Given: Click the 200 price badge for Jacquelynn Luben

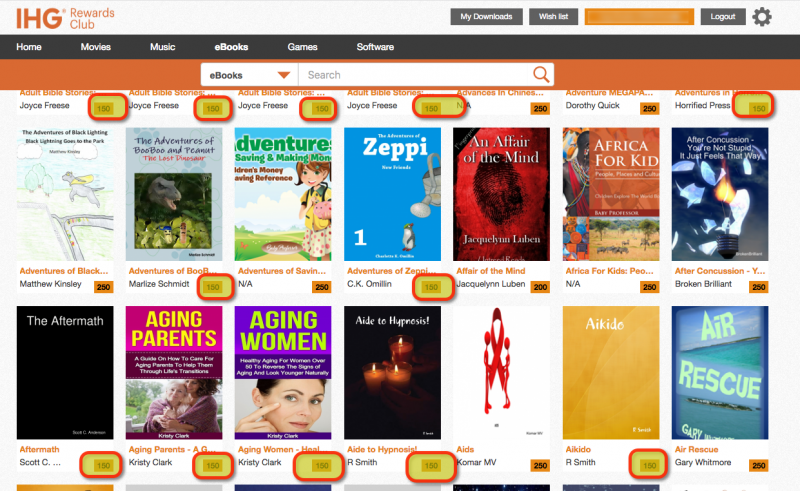Looking at the screenshot, I should click(540, 287).
